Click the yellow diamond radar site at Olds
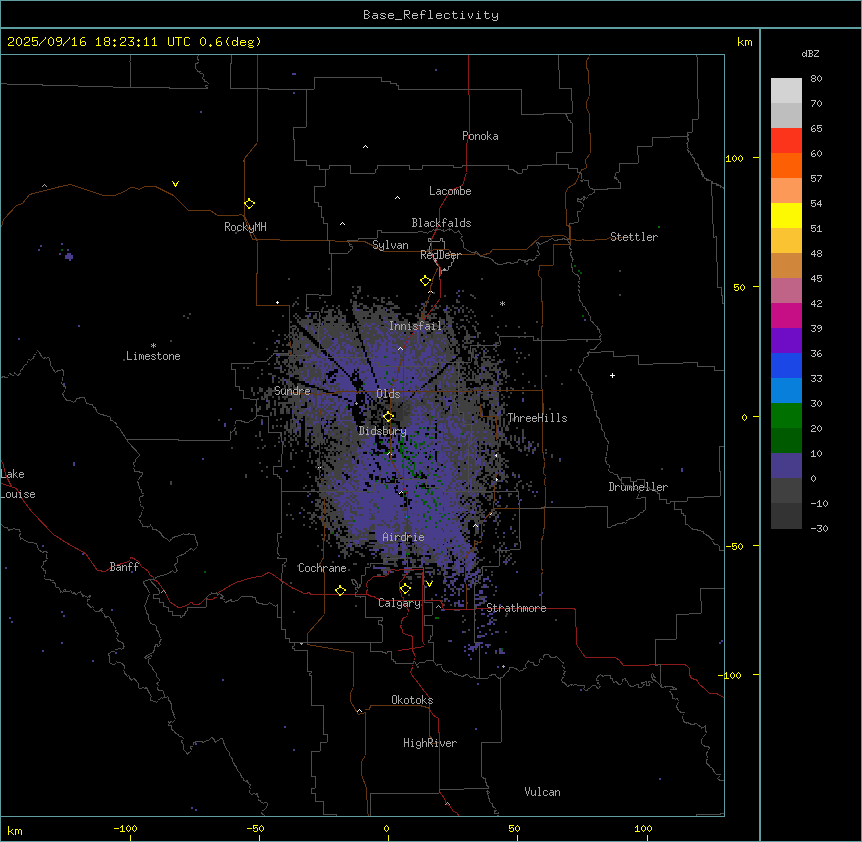The width and height of the screenshot is (862, 842). pos(388,416)
